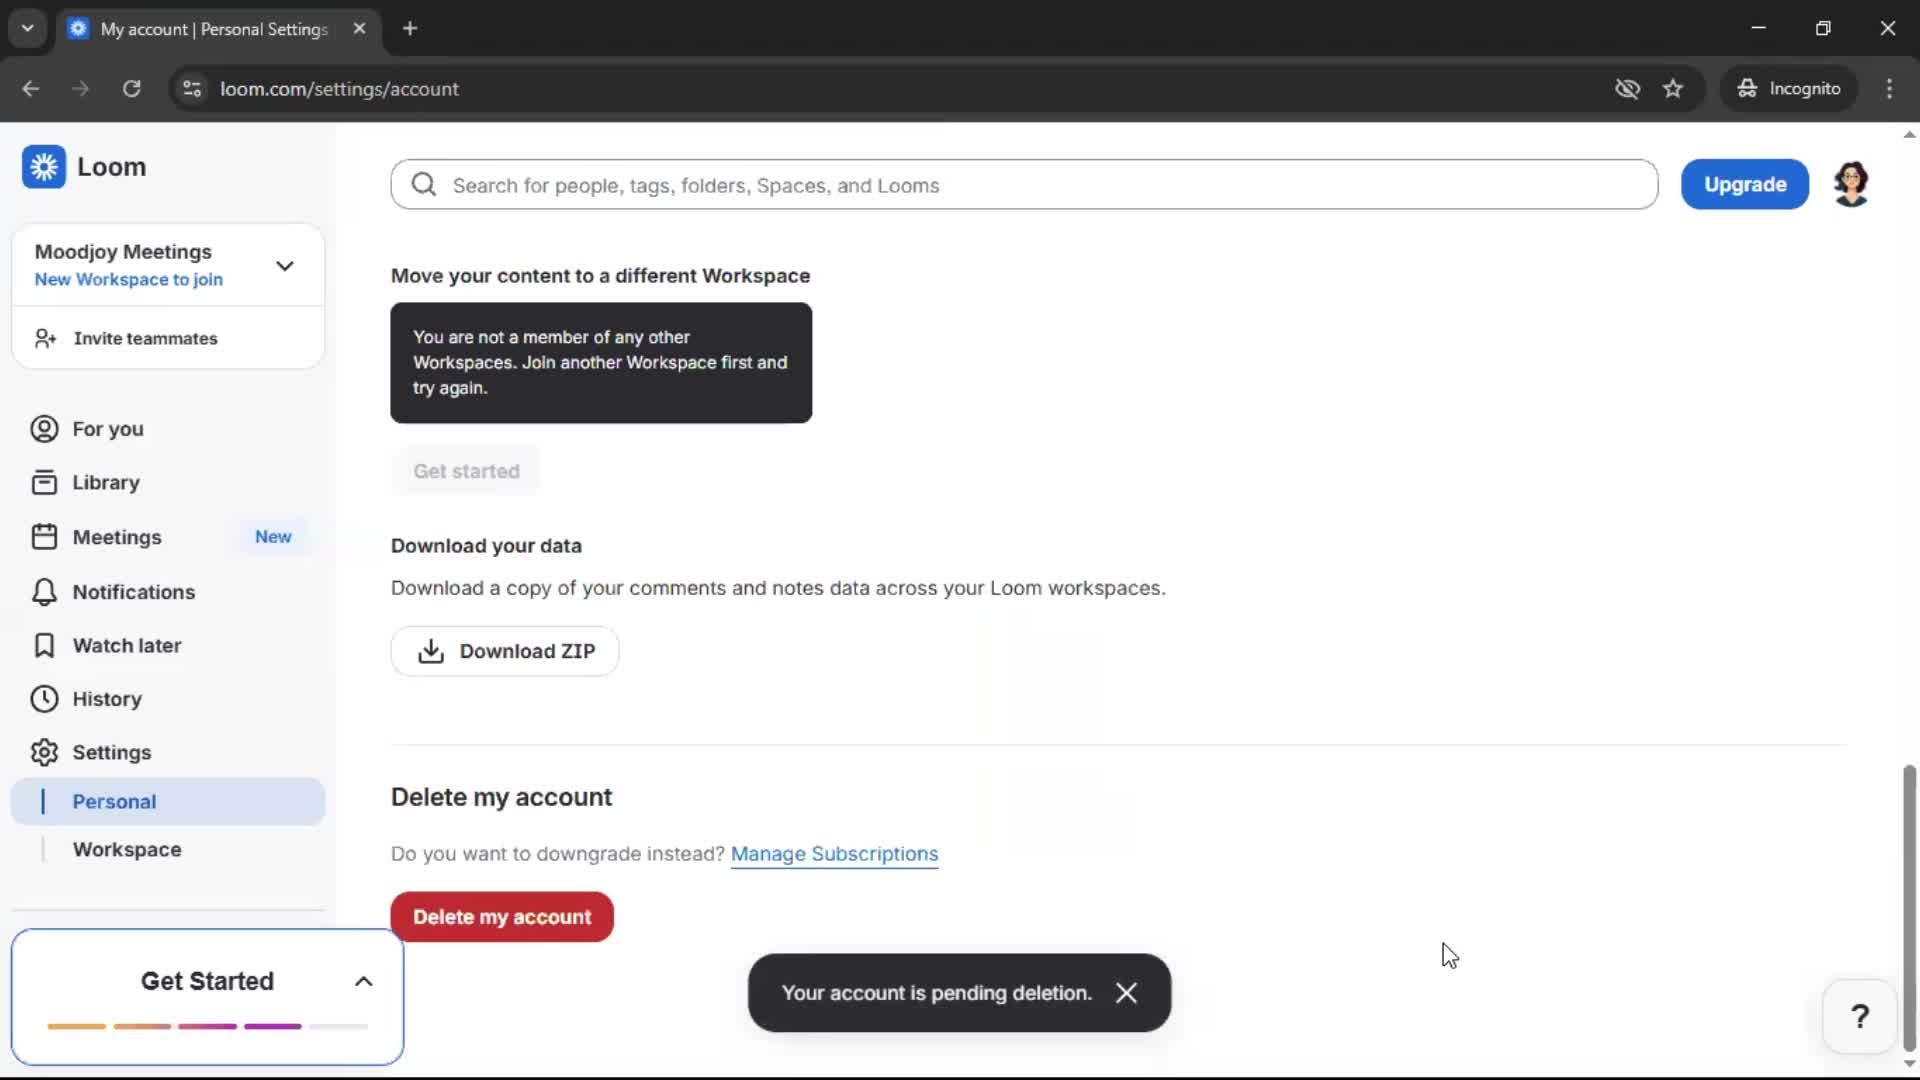
Task: Open Watch later bookmark item
Action: (x=126, y=646)
